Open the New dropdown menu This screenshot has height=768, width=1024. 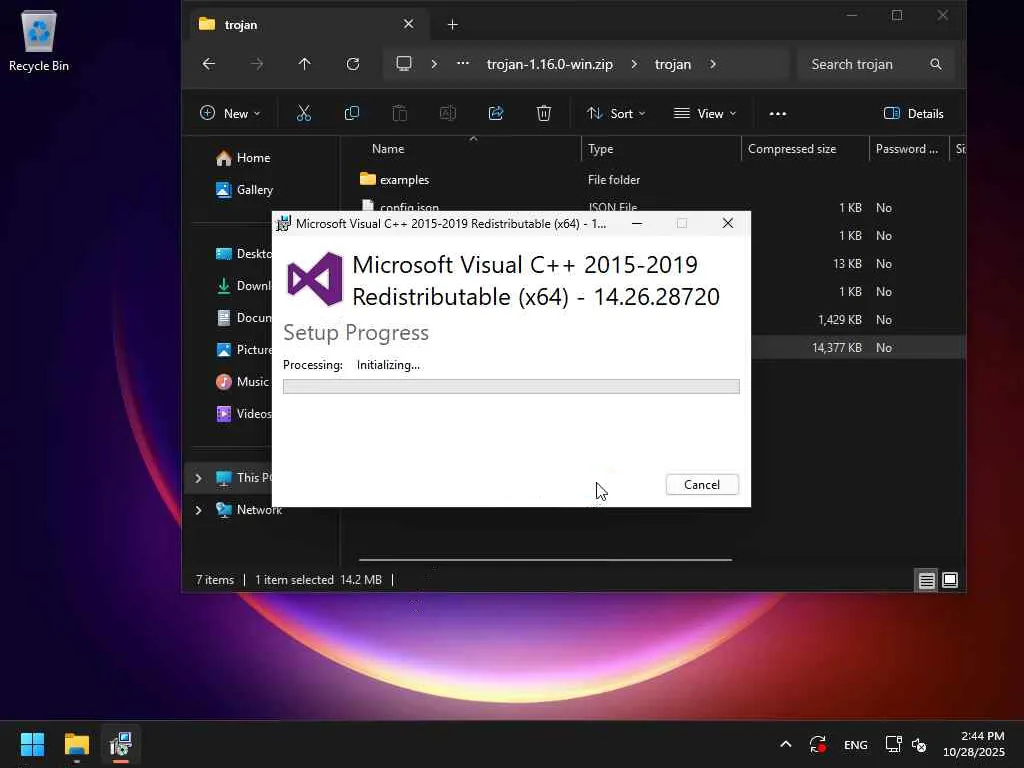coord(230,114)
